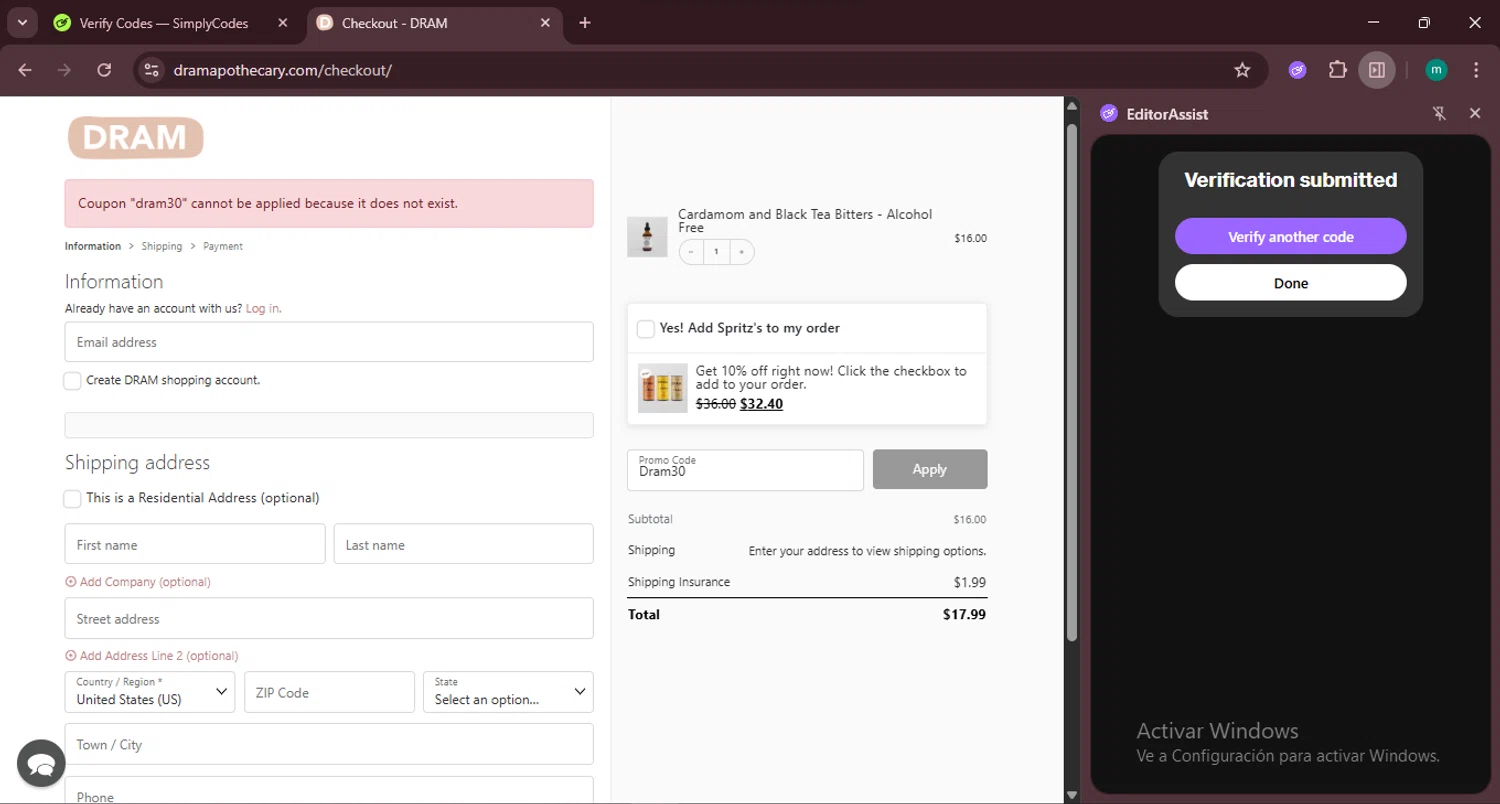
Task: Click the page vertical scrollbar thumb
Action: (x=1072, y=380)
